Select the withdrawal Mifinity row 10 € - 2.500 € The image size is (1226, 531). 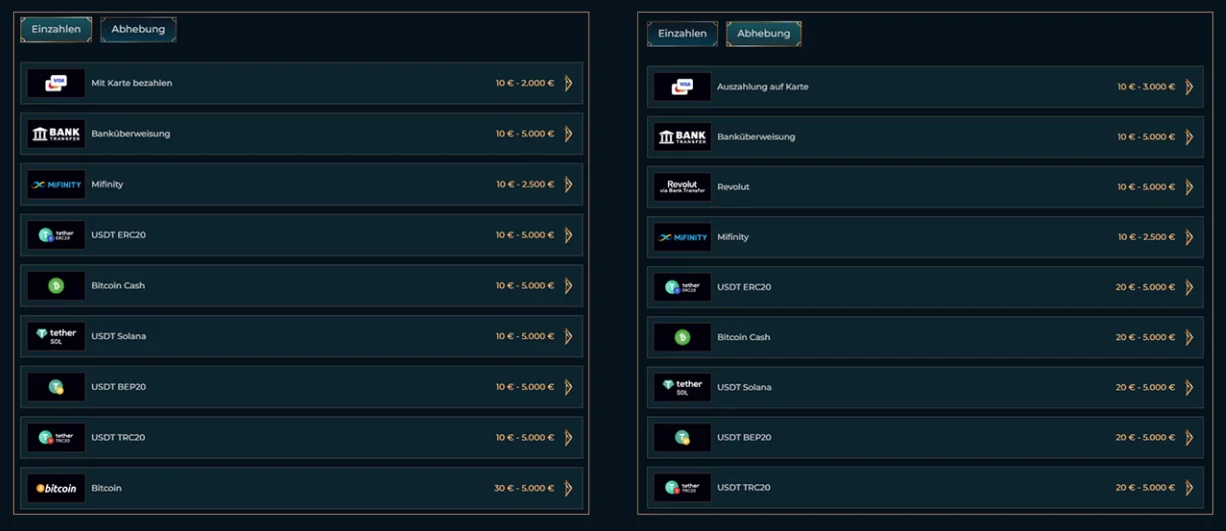(925, 237)
